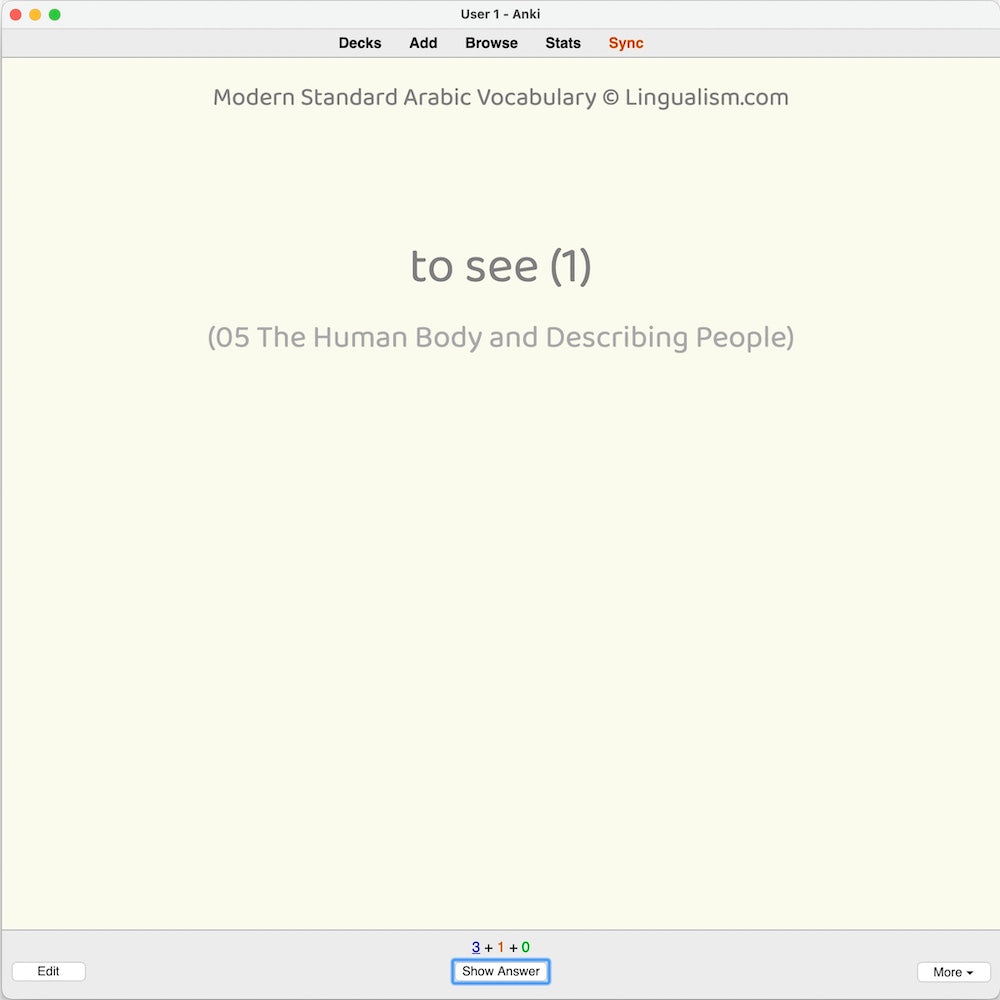View the Stats page
Image resolution: width=1000 pixels, height=1000 pixels.
(x=563, y=43)
